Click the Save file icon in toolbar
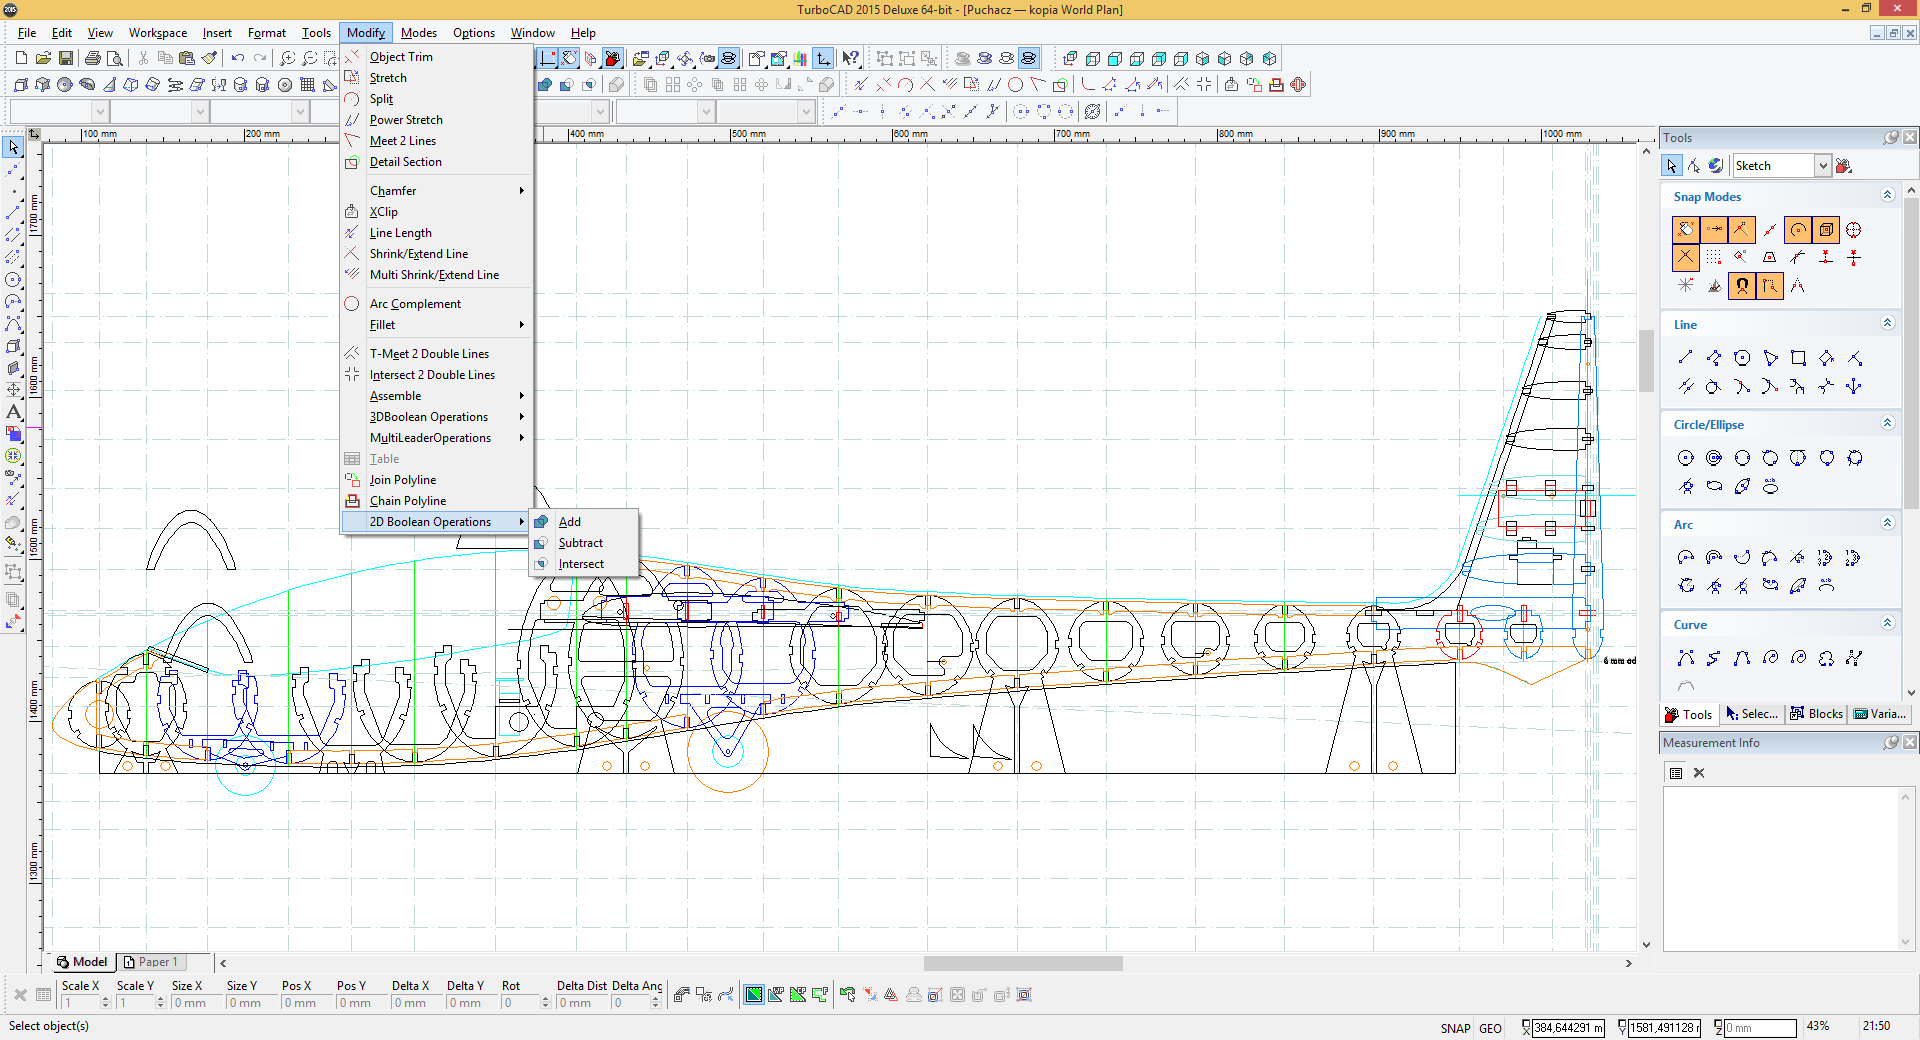The width and height of the screenshot is (1920, 1040). click(x=66, y=58)
